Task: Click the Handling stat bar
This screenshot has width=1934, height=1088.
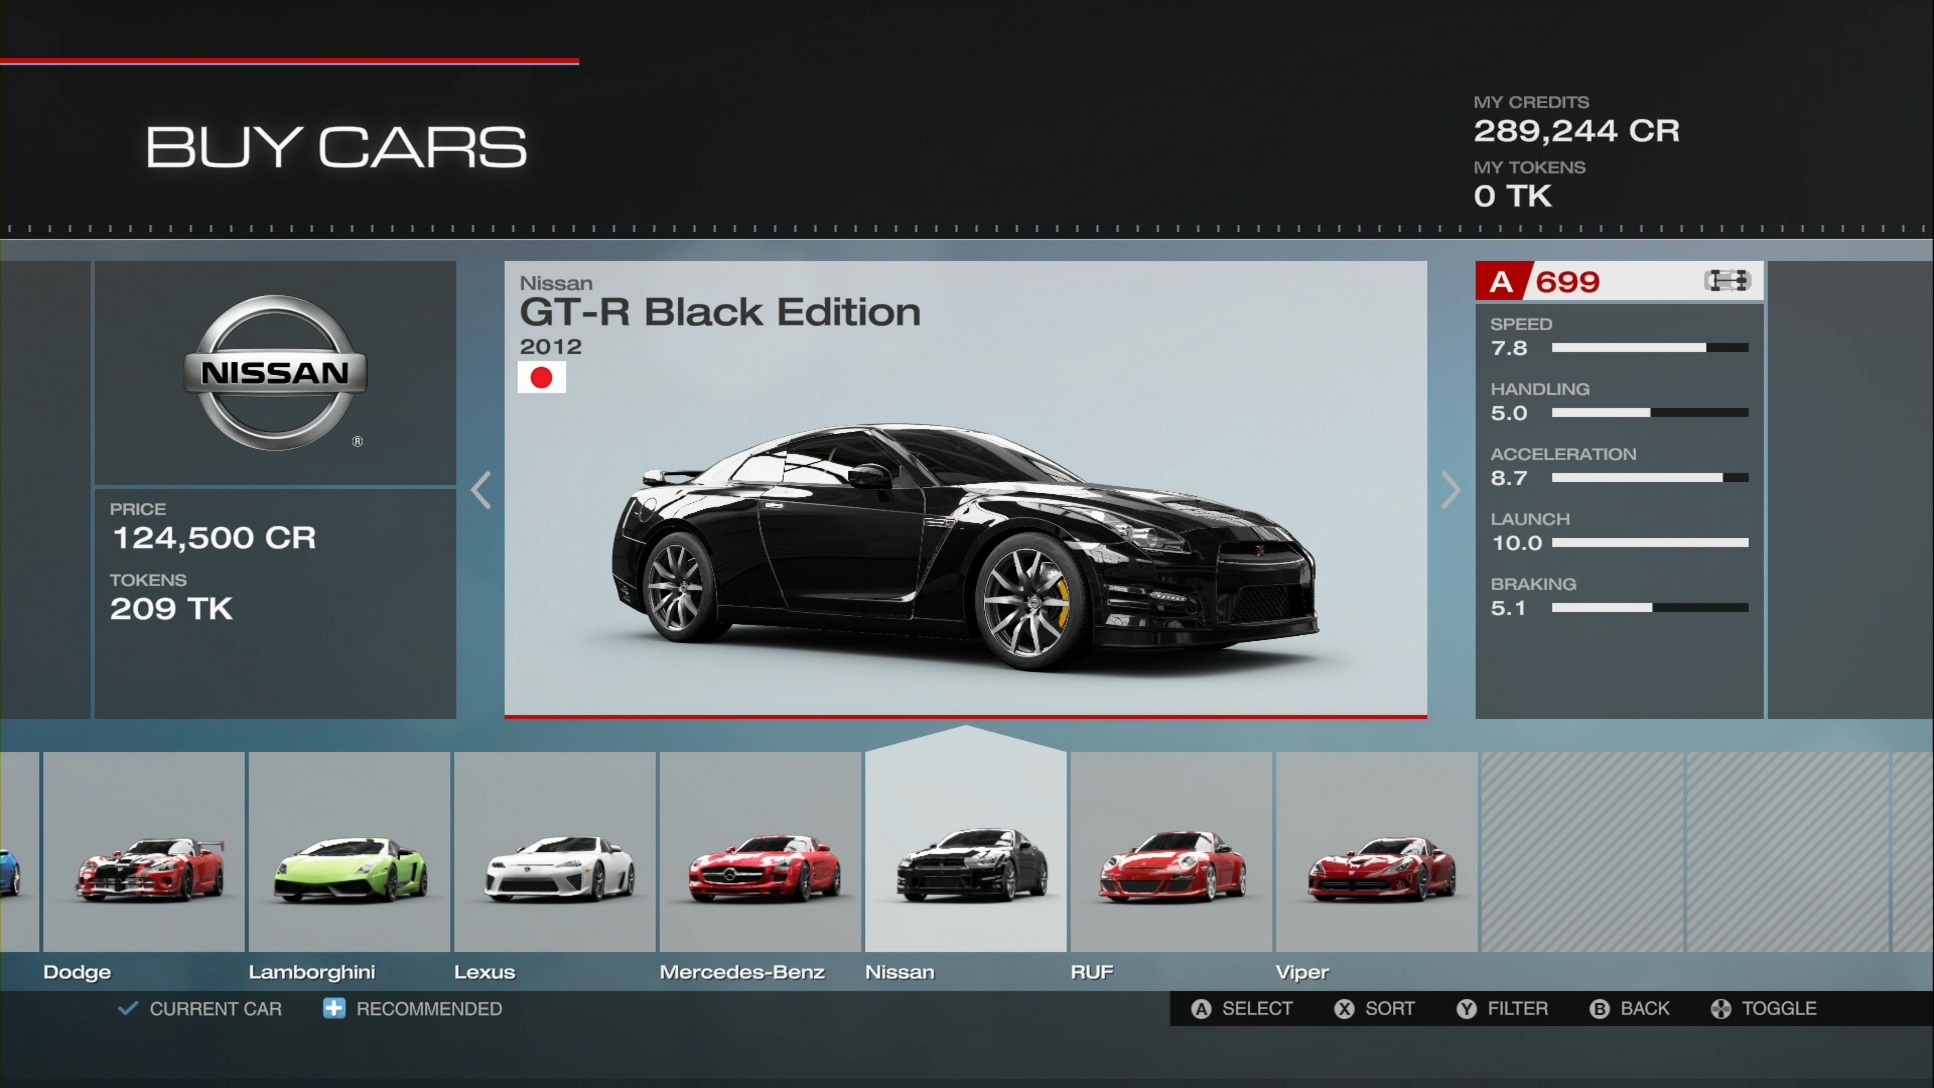Action: (1650, 413)
